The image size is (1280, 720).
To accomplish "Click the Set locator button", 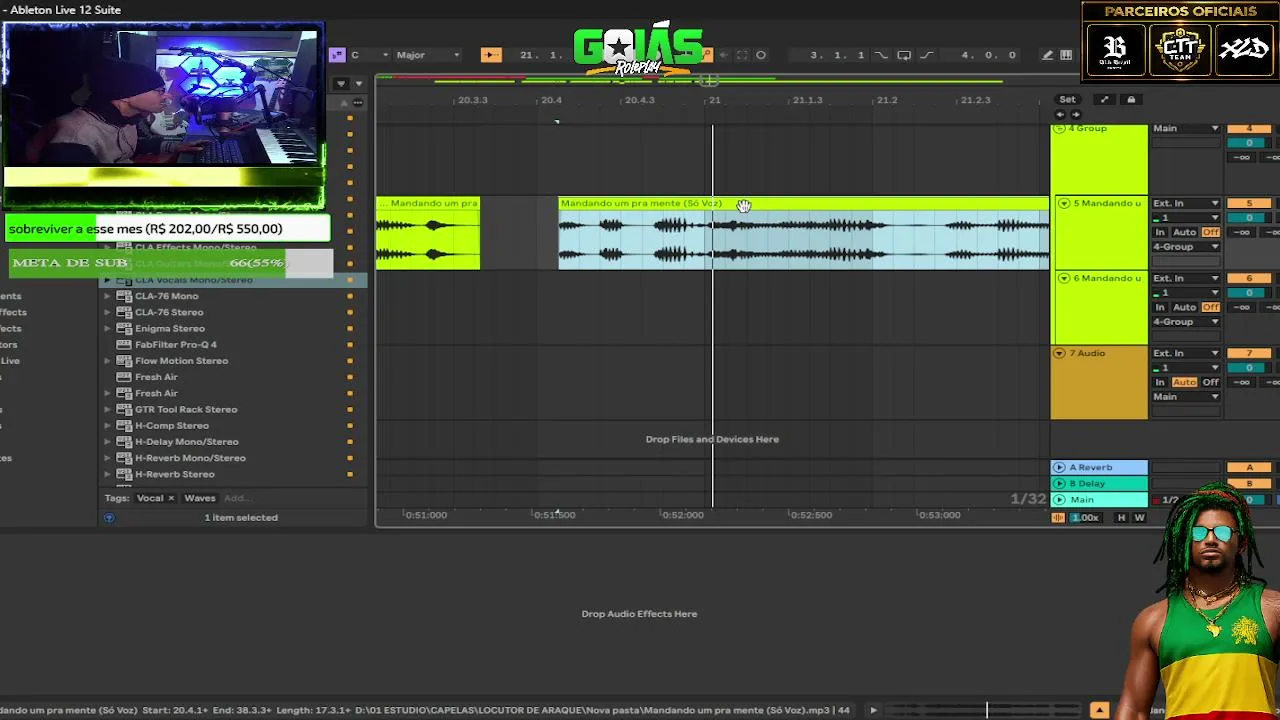I will tap(1068, 99).
